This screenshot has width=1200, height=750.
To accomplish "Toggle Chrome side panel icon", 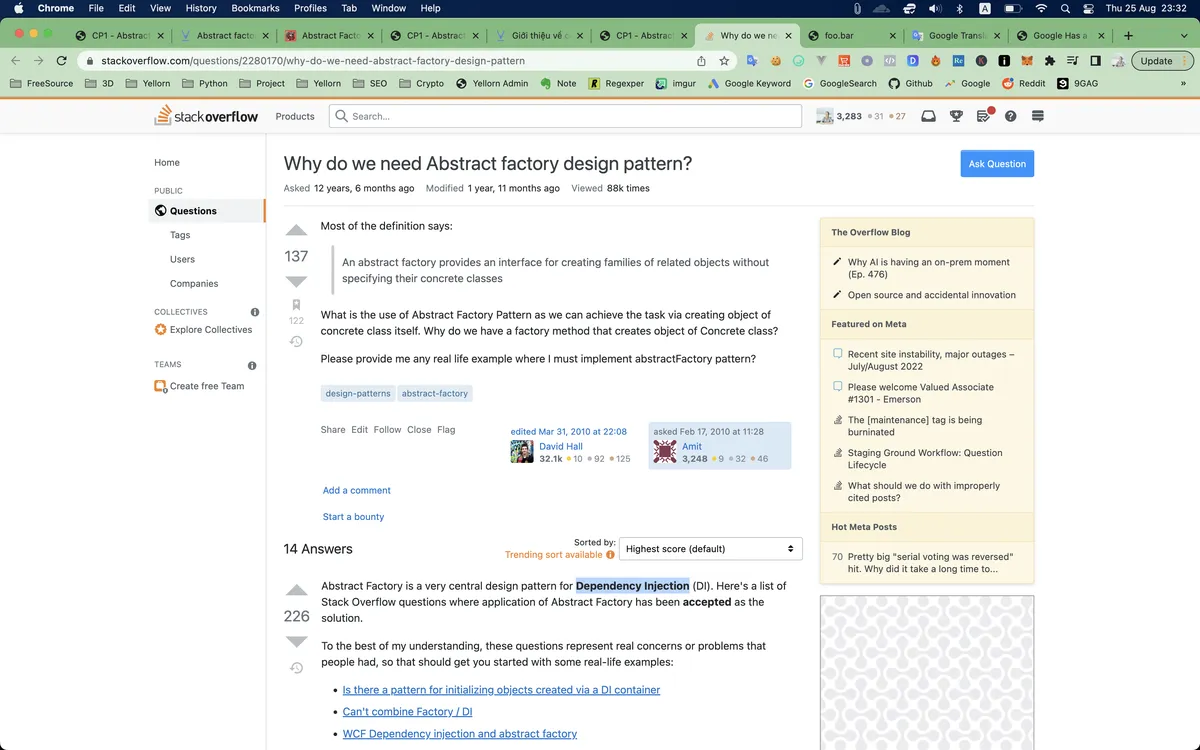I will tap(1095, 61).
